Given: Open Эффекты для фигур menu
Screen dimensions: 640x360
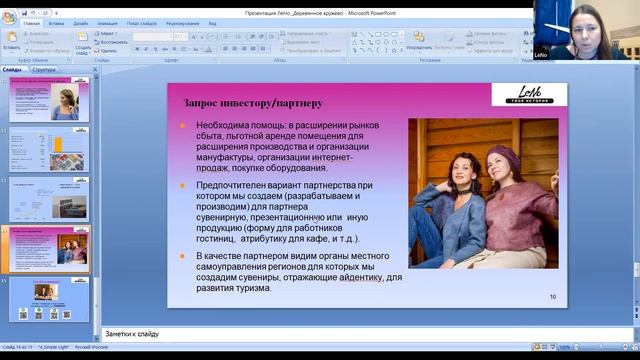Looking at the screenshot, I should 491,51.
